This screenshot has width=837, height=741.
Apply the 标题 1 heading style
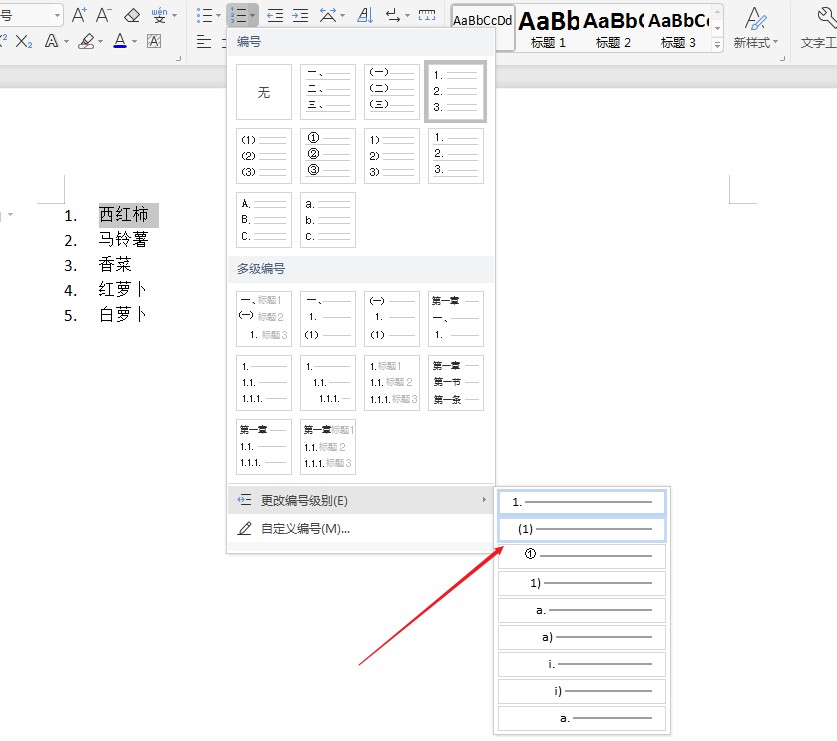pos(548,28)
